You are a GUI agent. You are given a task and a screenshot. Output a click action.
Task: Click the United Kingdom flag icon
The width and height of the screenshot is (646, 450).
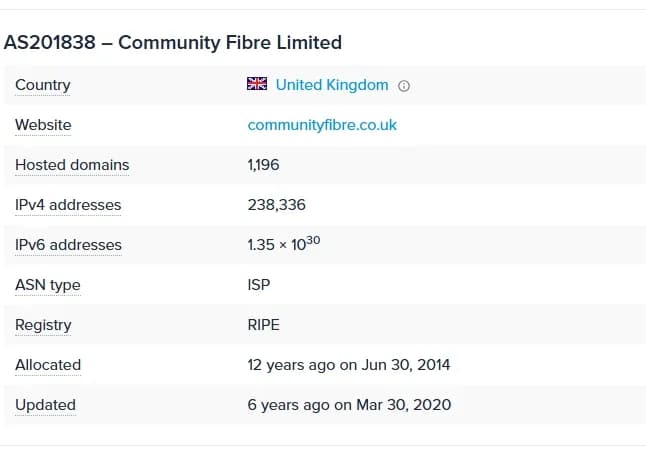click(x=257, y=85)
